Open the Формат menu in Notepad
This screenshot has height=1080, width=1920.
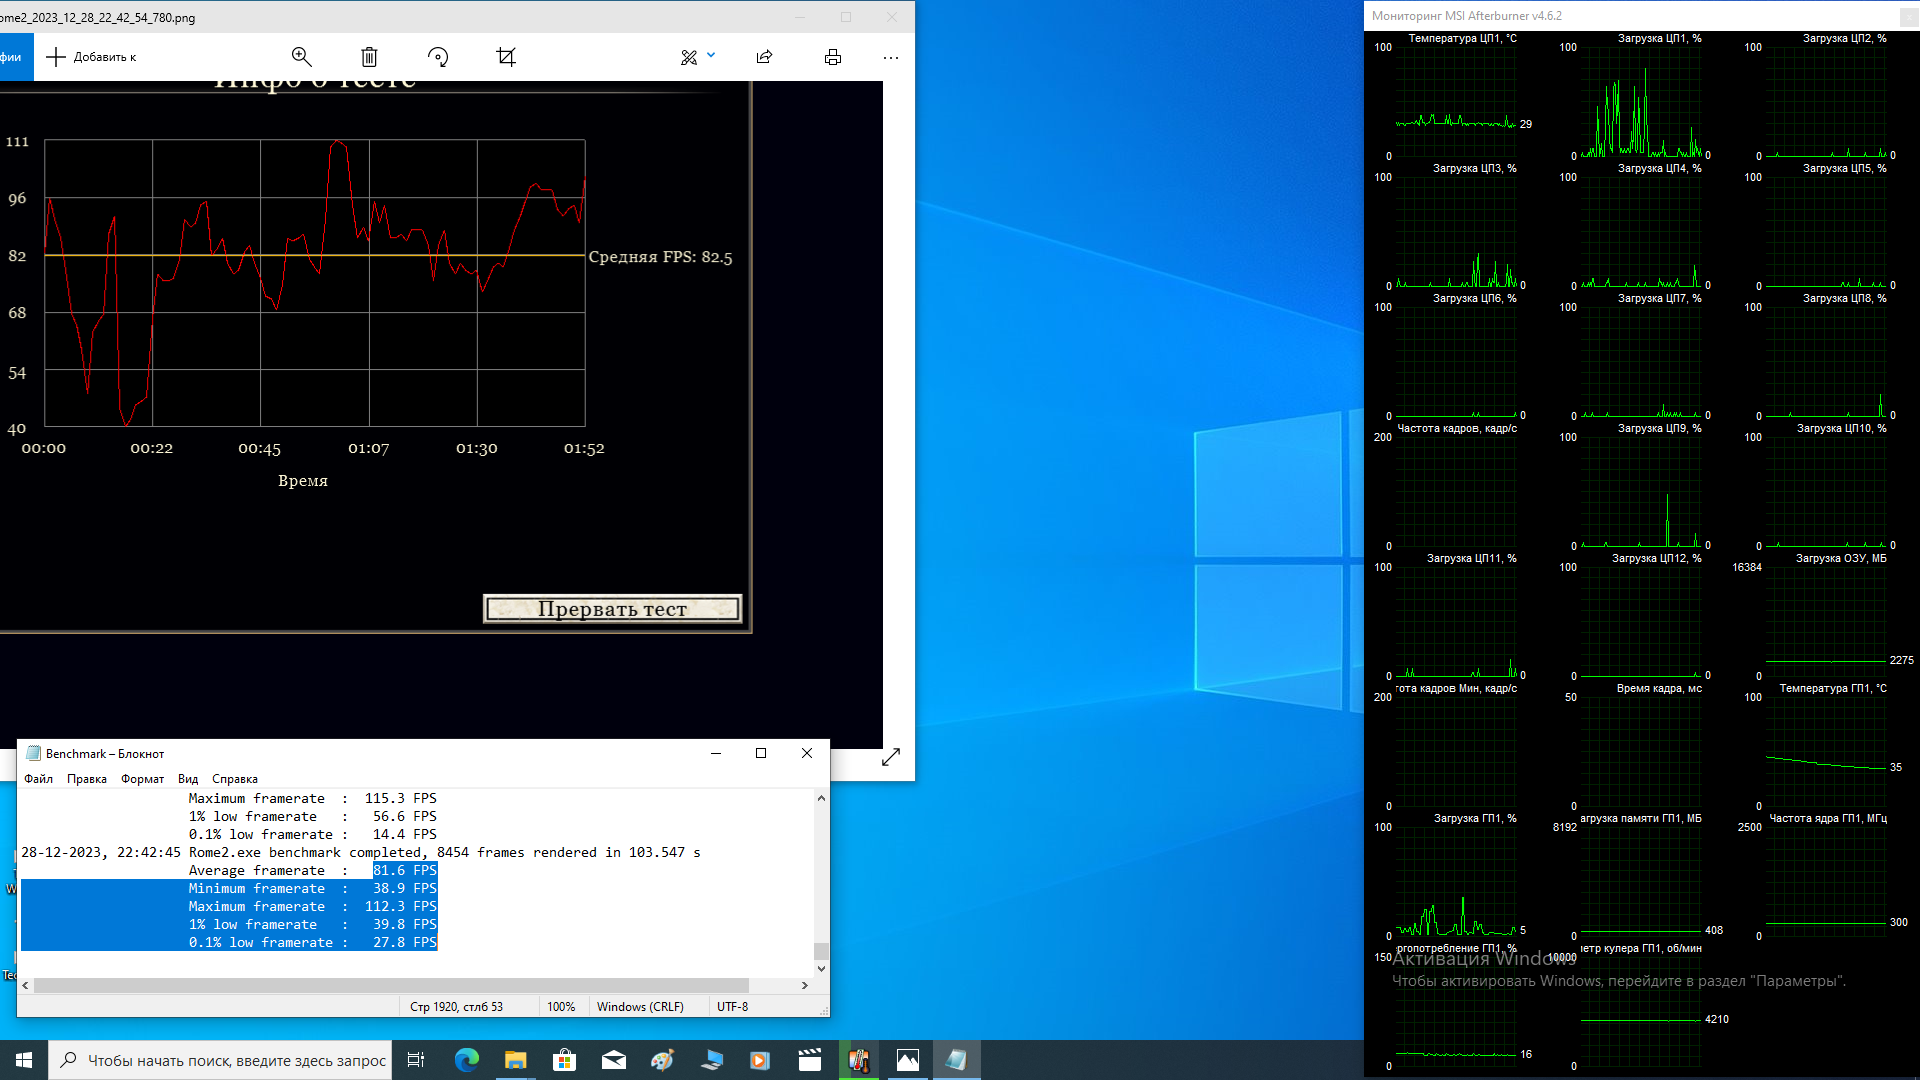[142, 779]
